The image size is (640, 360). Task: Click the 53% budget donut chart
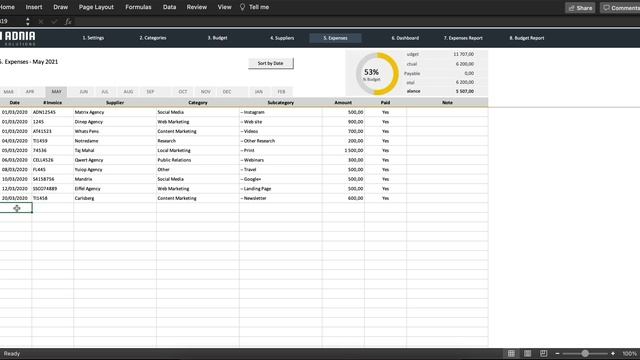pyautogui.click(x=377, y=73)
